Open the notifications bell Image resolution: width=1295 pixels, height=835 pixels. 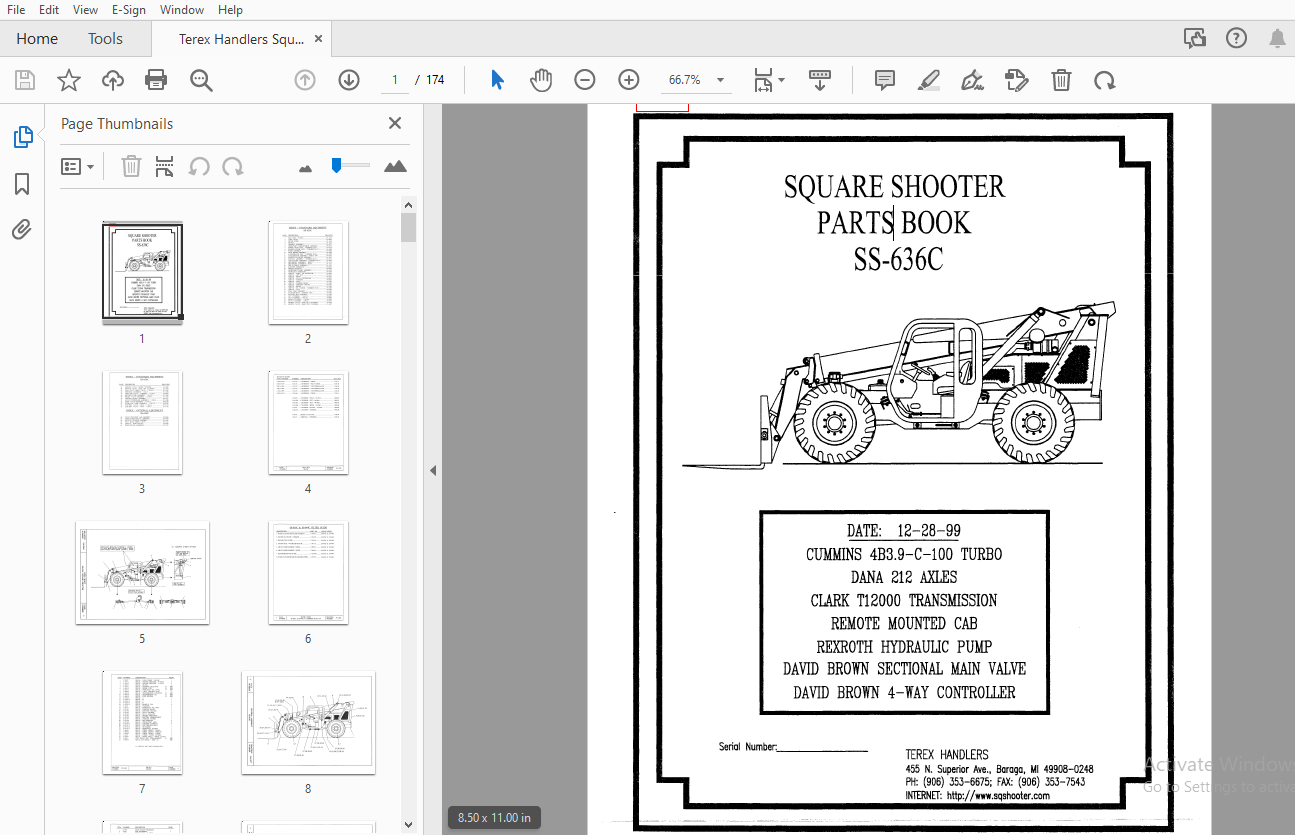[1277, 39]
